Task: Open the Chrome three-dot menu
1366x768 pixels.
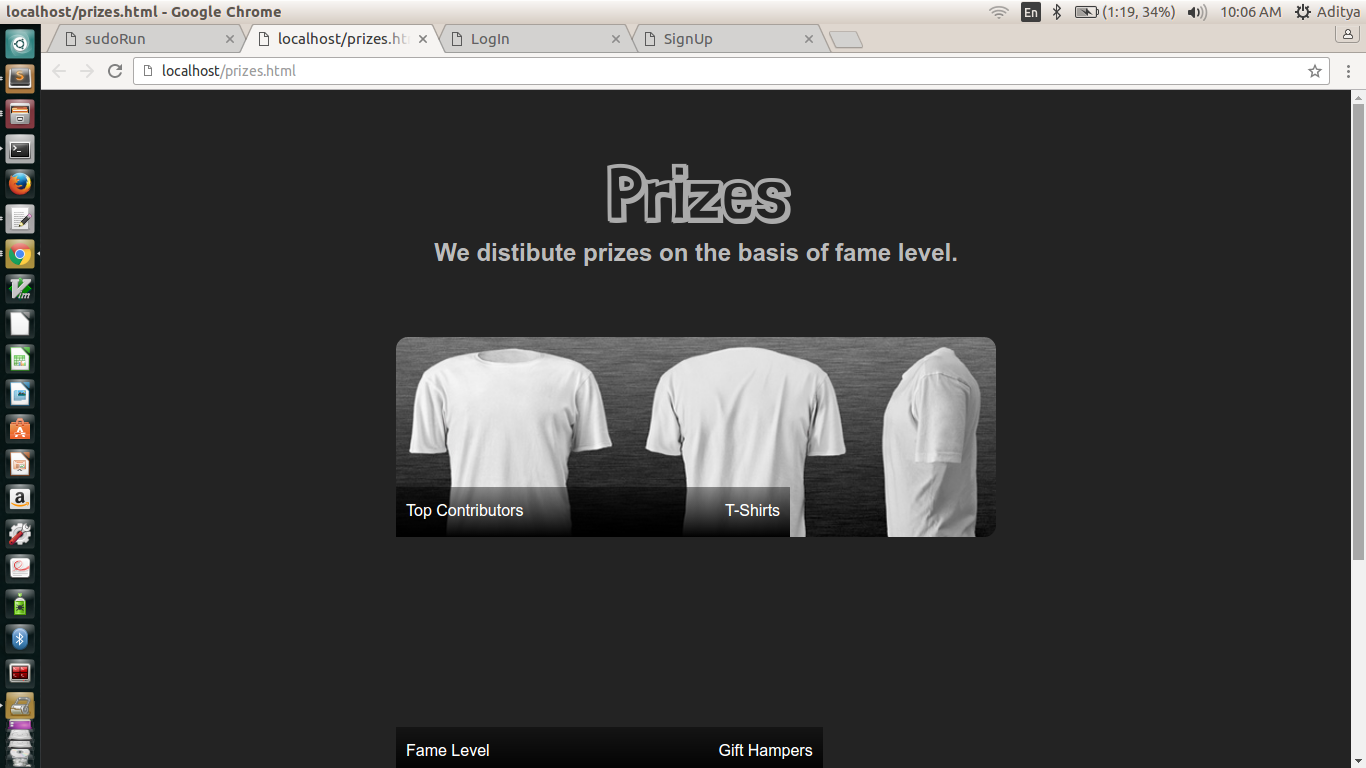Action: click(x=1348, y=71)
